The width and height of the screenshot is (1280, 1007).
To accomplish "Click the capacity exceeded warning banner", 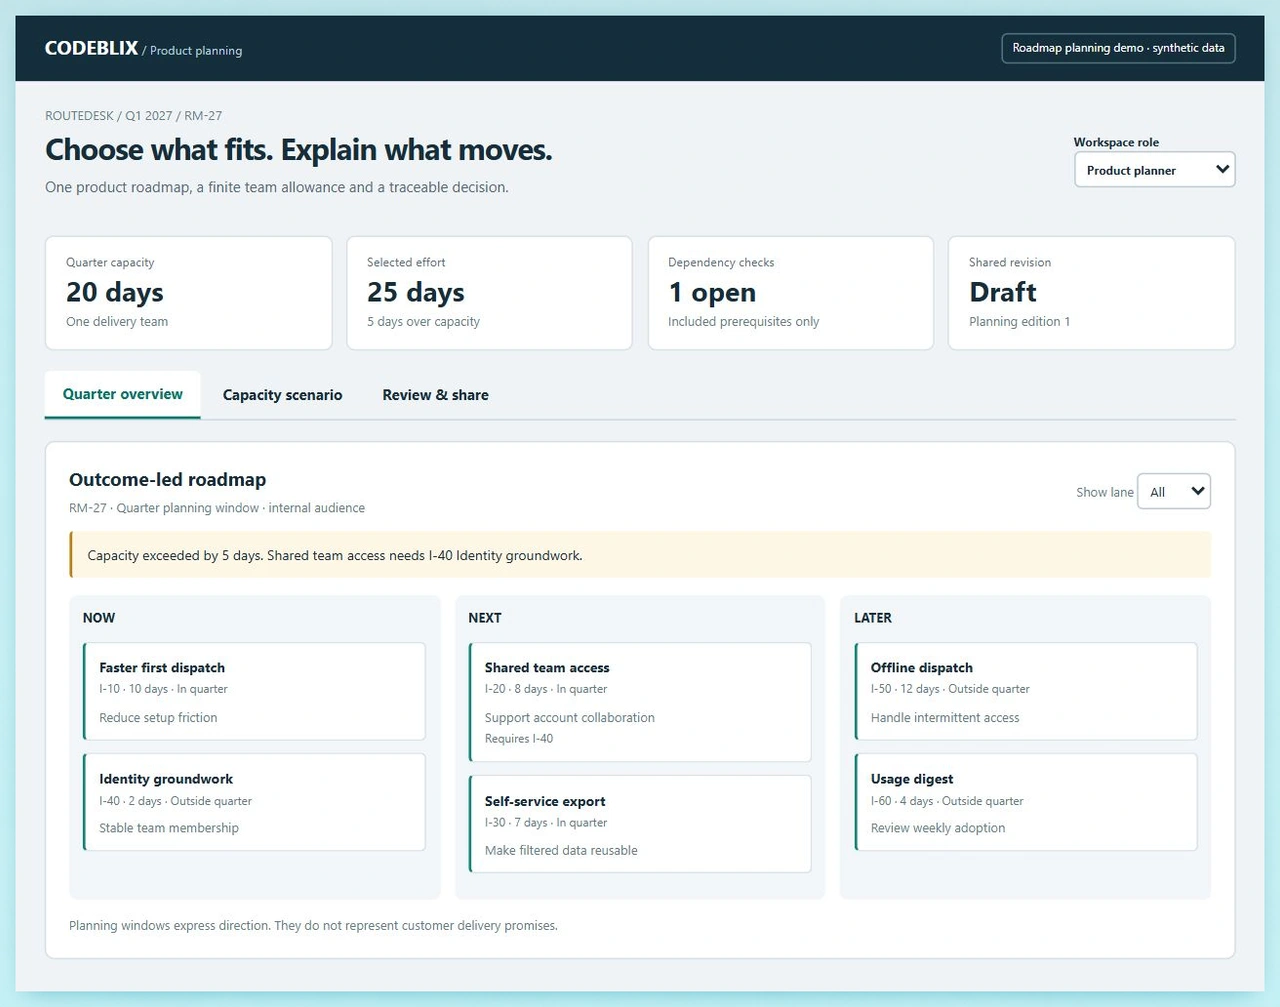I will (640, 555).
